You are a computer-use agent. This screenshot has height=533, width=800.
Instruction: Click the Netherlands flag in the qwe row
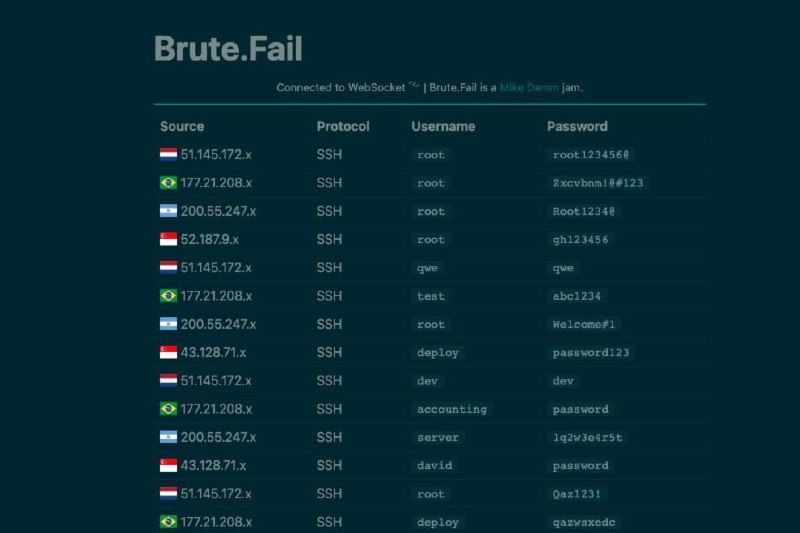168,268
